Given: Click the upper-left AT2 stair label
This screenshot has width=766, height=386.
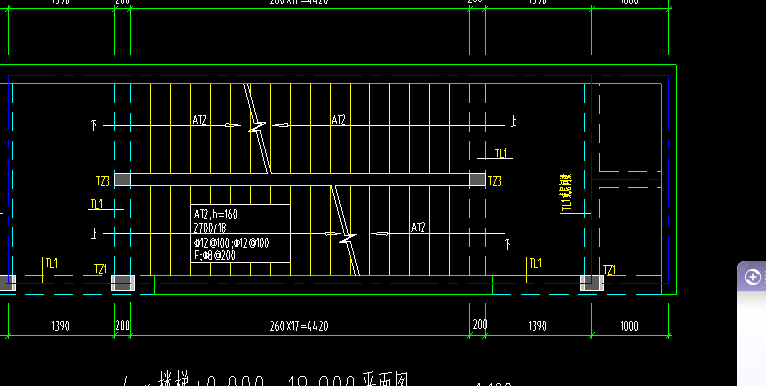Looking at the screenshot, I should point(199,120).
